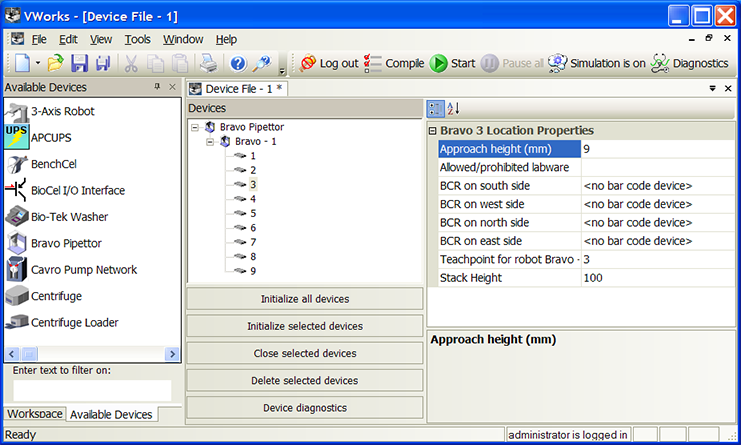
Task: Open the document tab list dropdown arrow
Action: 713,88
